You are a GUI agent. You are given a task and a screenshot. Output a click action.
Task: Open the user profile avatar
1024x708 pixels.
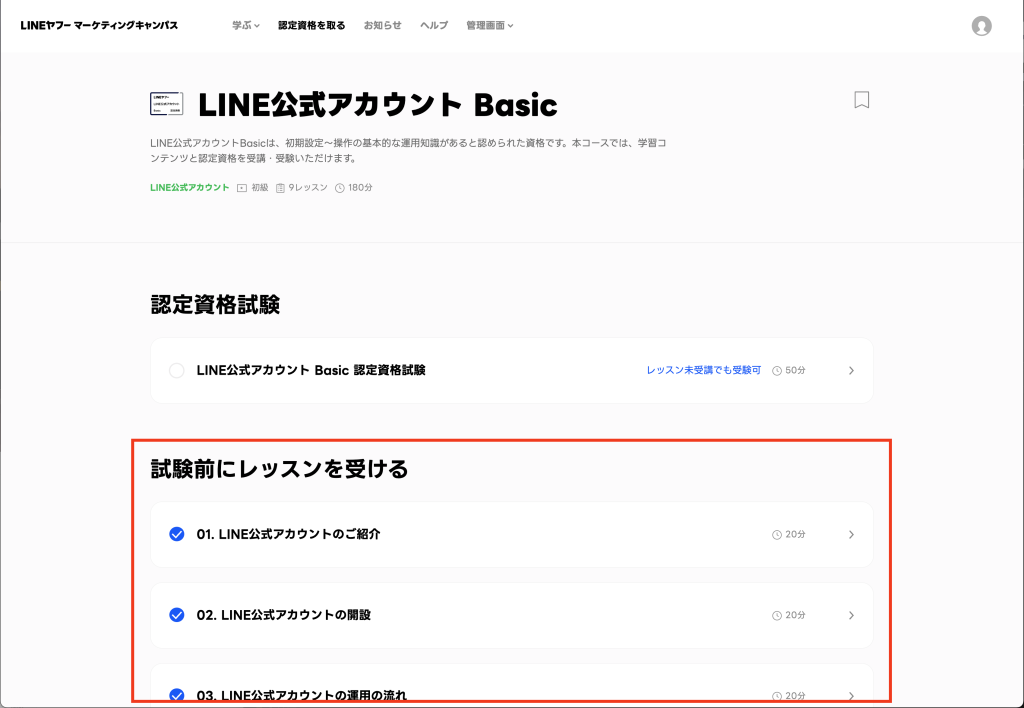(x=981, y=26)
